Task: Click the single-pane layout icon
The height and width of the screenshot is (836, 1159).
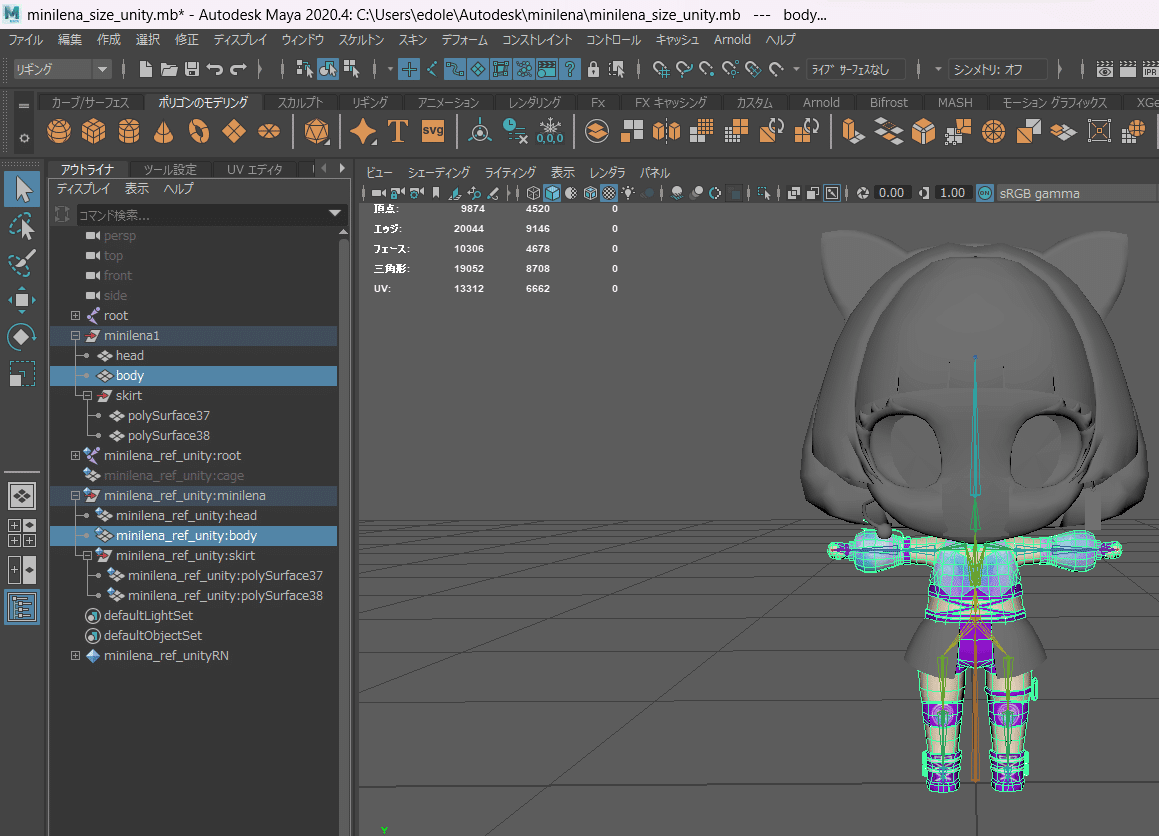Action: tap(22, 496)
